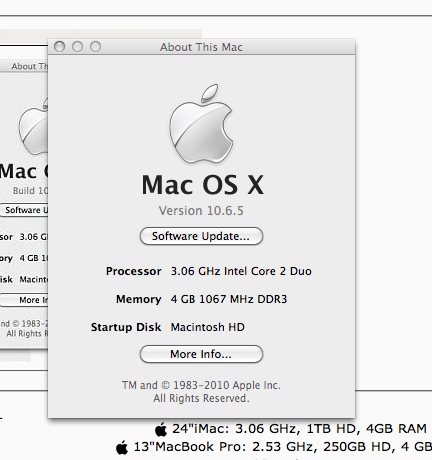Click the Startup Disk label

126,327
